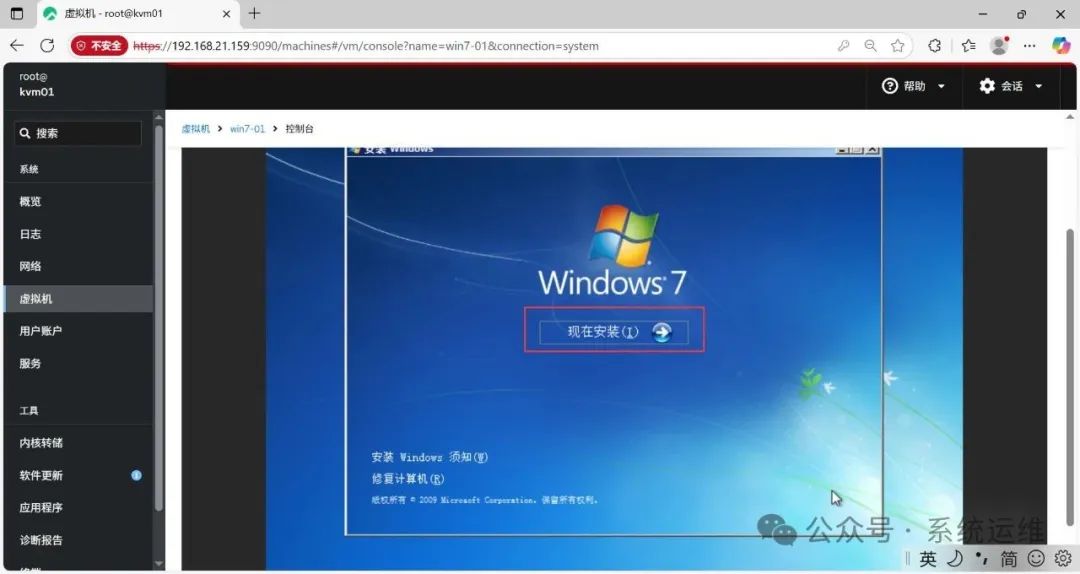This screenshot has width=1080, height=574.
Task: Open the zoom magnifier icon in address bar
Action: click(x=871, y=46)
